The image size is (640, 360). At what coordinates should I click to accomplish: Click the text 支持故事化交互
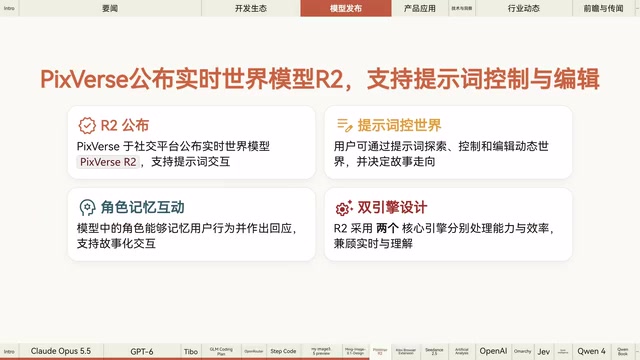[116, 244]
